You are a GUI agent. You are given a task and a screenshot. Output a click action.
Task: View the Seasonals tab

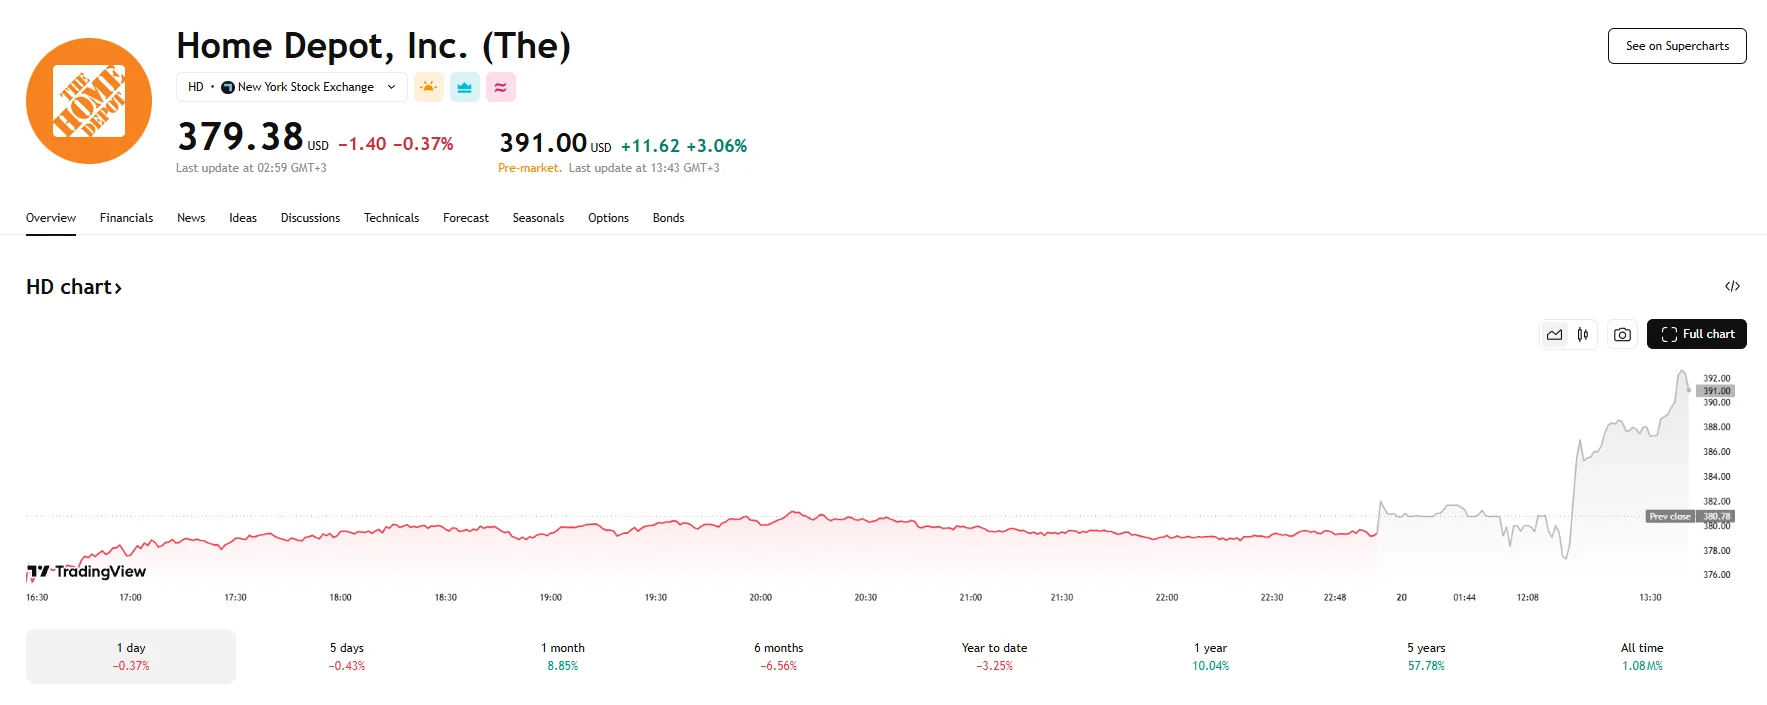[538, 218]
